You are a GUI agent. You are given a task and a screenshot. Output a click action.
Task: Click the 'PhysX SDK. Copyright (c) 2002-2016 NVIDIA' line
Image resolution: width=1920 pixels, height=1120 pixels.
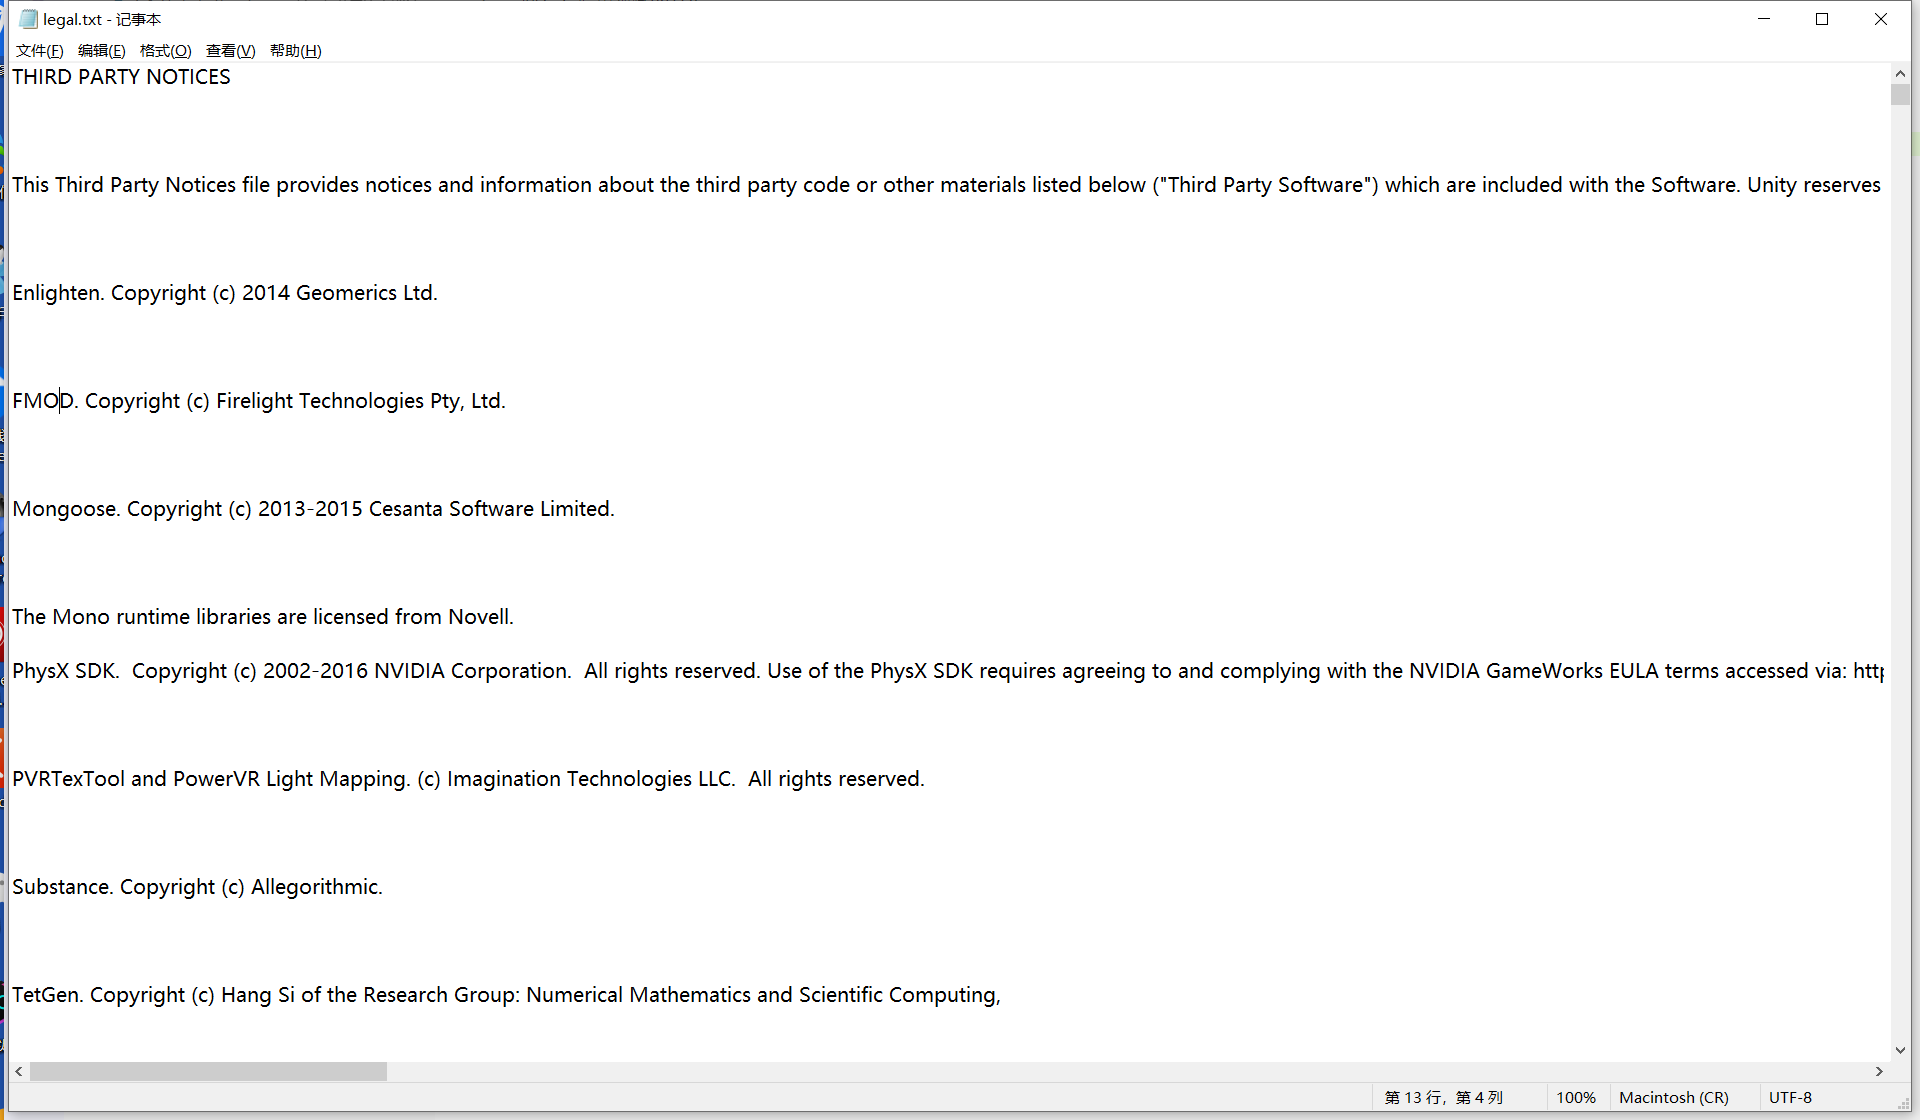(948, 671)
